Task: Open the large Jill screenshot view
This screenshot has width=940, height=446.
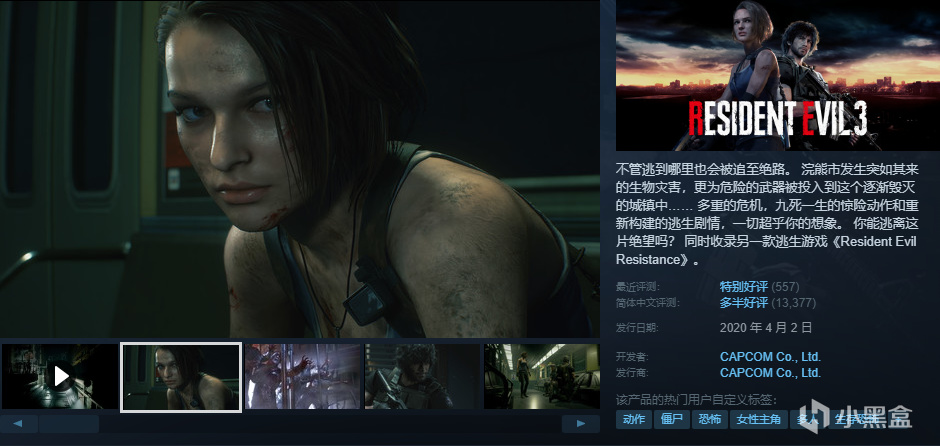Action: click(x=300, y=168)
